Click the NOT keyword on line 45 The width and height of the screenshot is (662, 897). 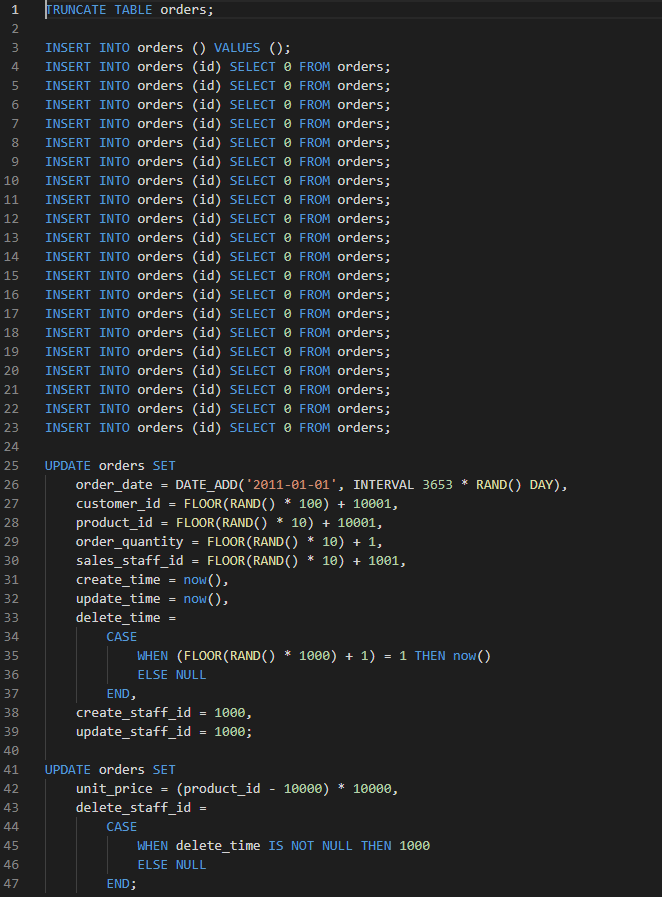pos(302,845)
